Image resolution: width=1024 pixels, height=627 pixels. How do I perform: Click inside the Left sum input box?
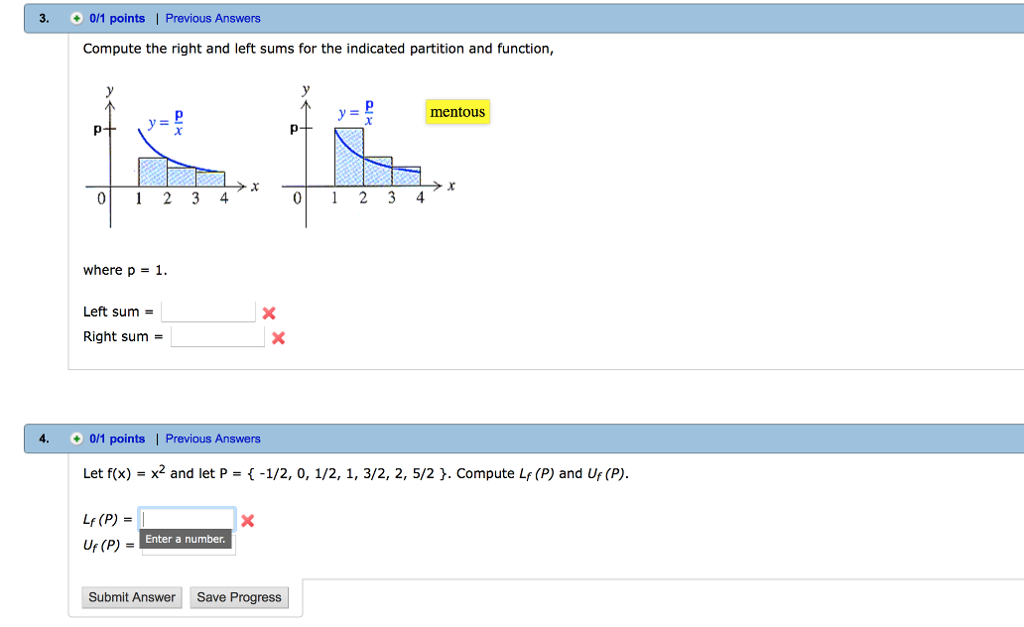[x=208, y=311]
